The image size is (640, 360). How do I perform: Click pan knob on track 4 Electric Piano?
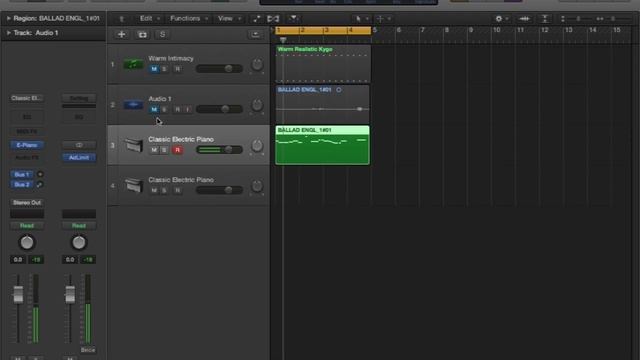257,186
